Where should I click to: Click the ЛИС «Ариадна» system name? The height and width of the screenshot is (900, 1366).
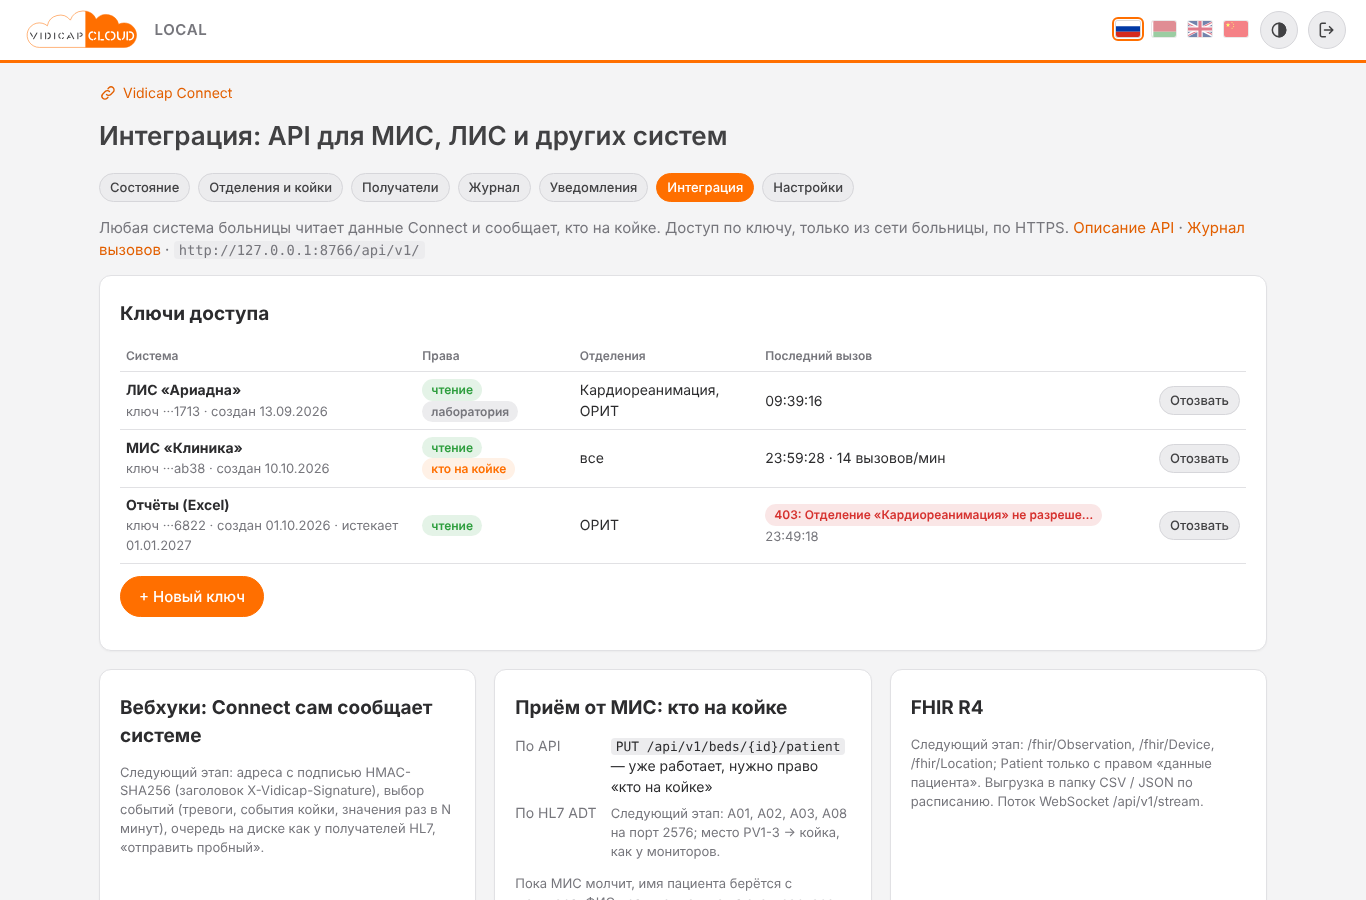[x=183, y=390]
